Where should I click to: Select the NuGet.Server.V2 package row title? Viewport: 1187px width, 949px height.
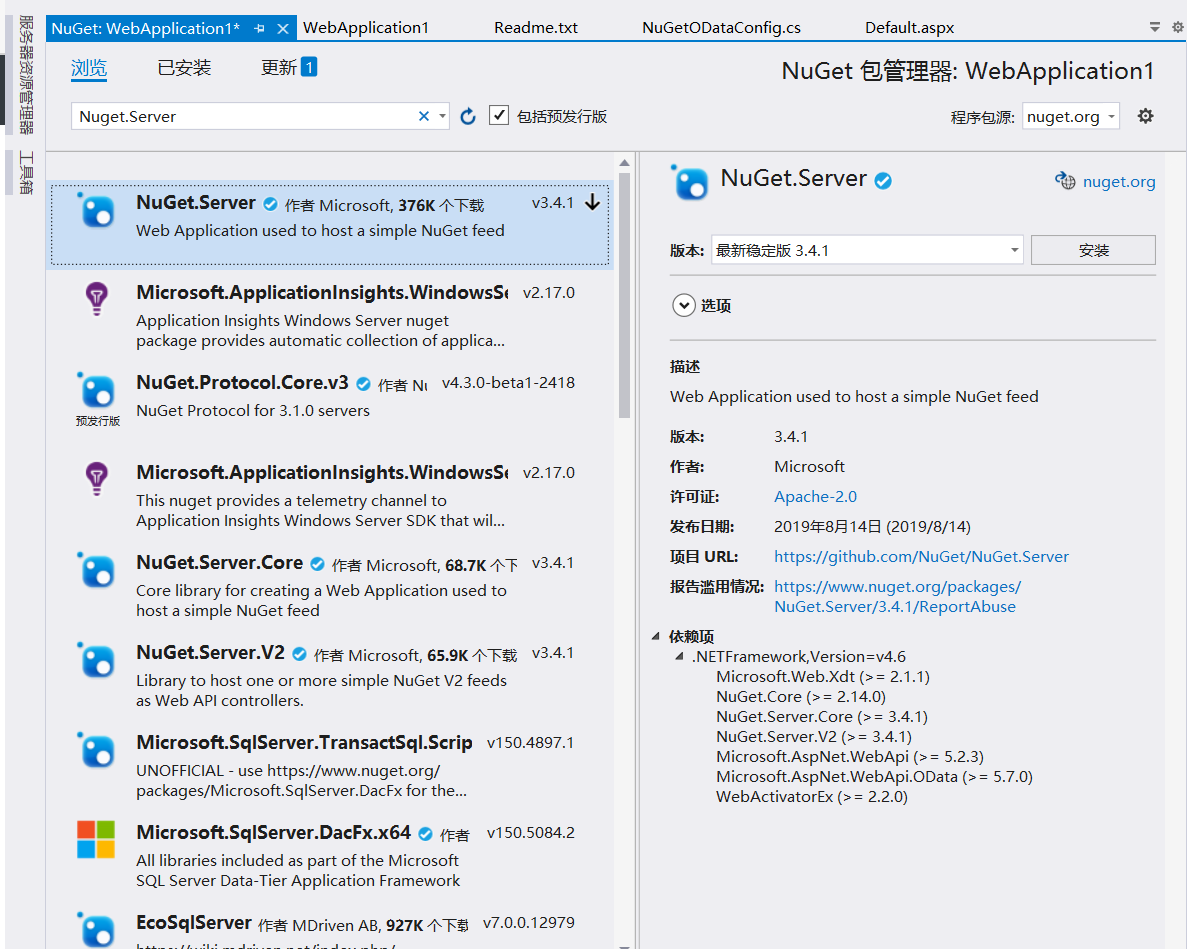tap(210, 652)
